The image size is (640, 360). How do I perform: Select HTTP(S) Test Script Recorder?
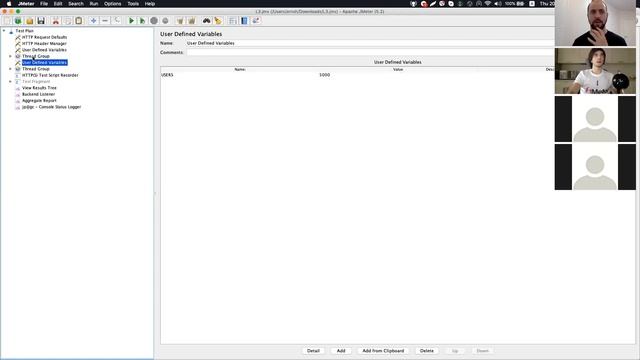coord(50,75)
